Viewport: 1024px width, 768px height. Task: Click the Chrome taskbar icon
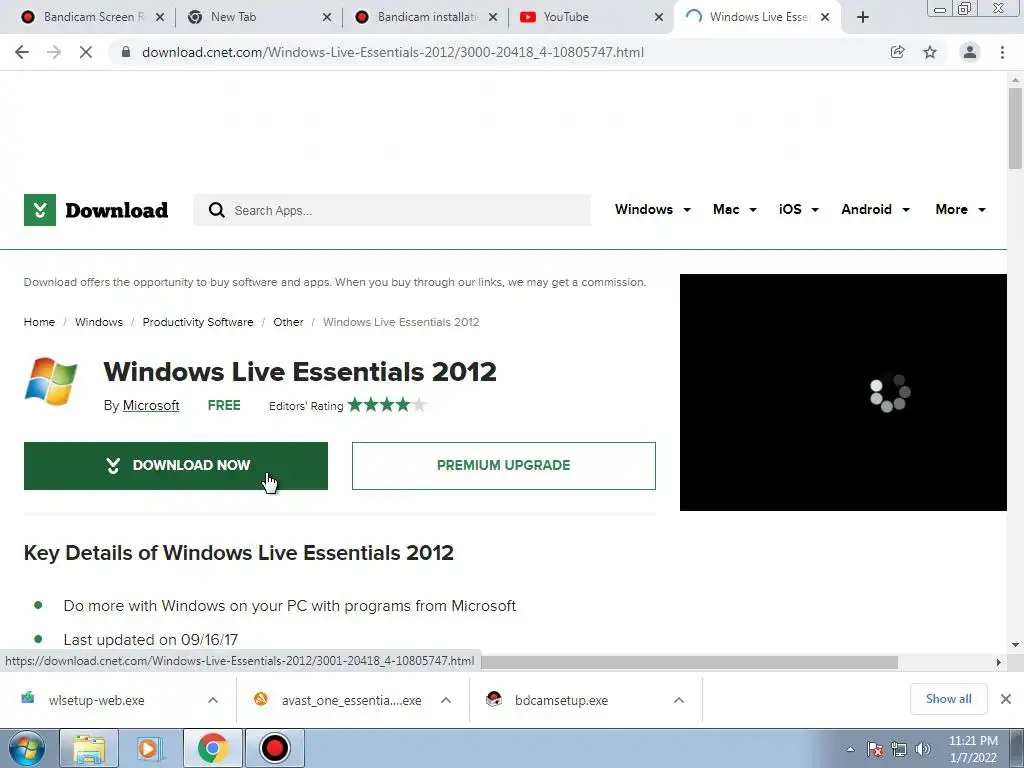pos(213,748)
